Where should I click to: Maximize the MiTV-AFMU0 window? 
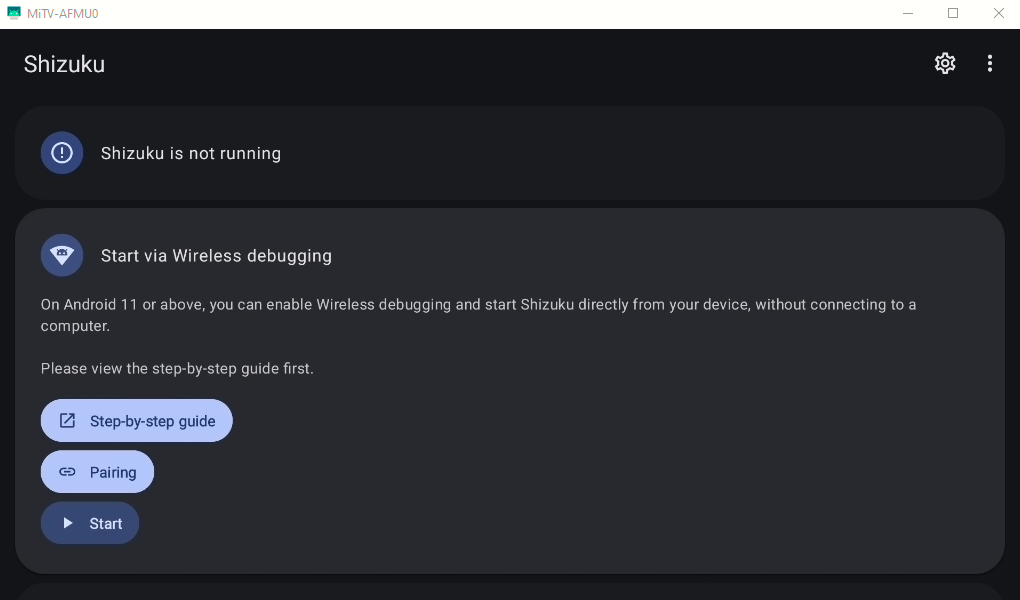[953, 13]
